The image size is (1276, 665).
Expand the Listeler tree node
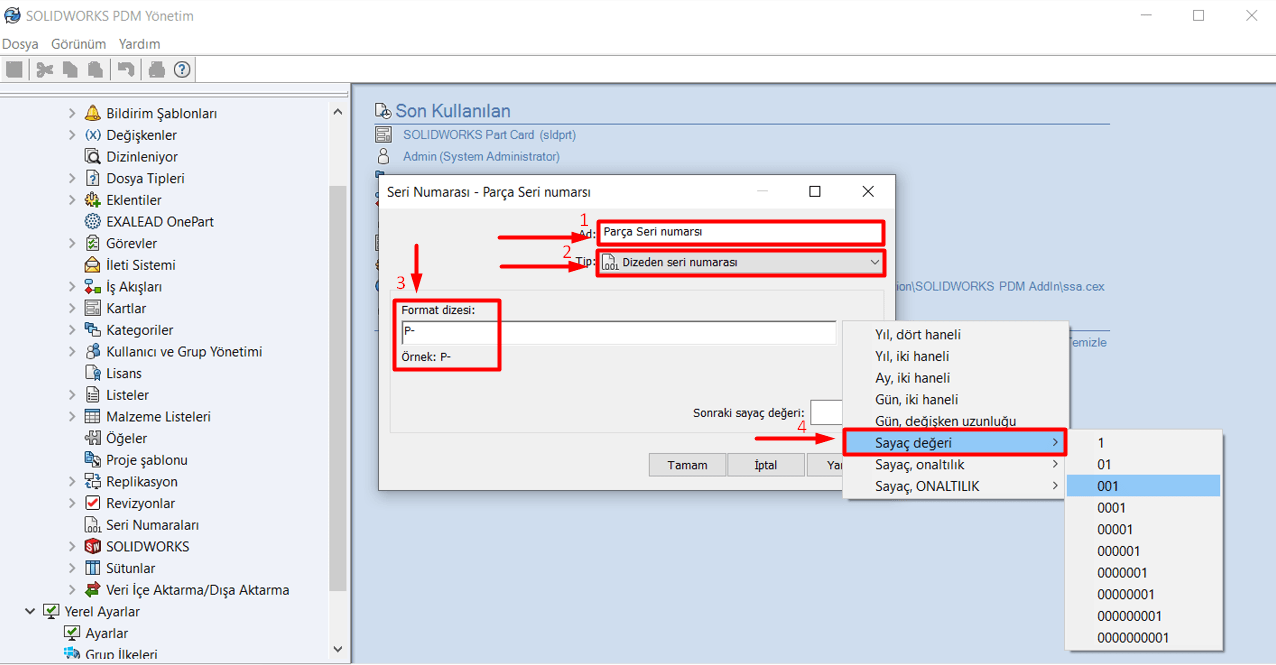click(x=72, y=395)
